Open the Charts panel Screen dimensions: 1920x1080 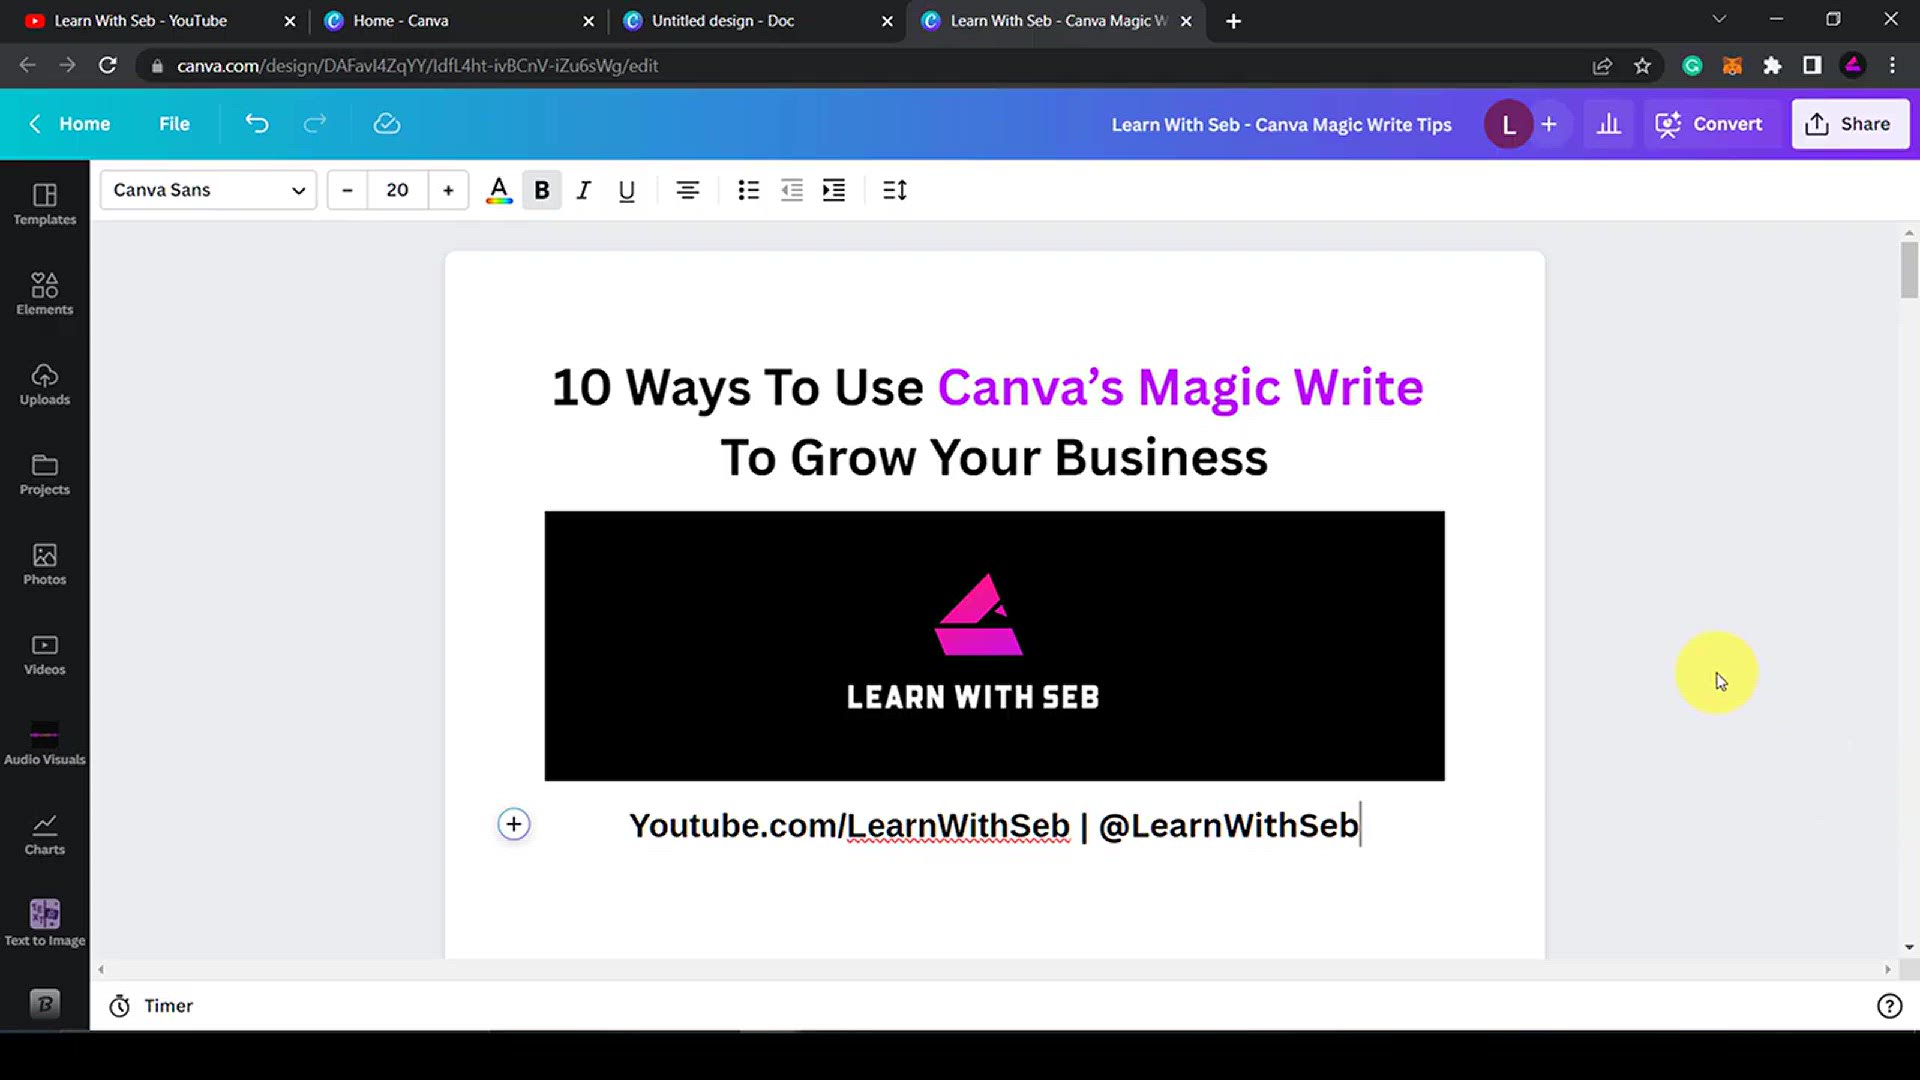[x=44, y=834]
